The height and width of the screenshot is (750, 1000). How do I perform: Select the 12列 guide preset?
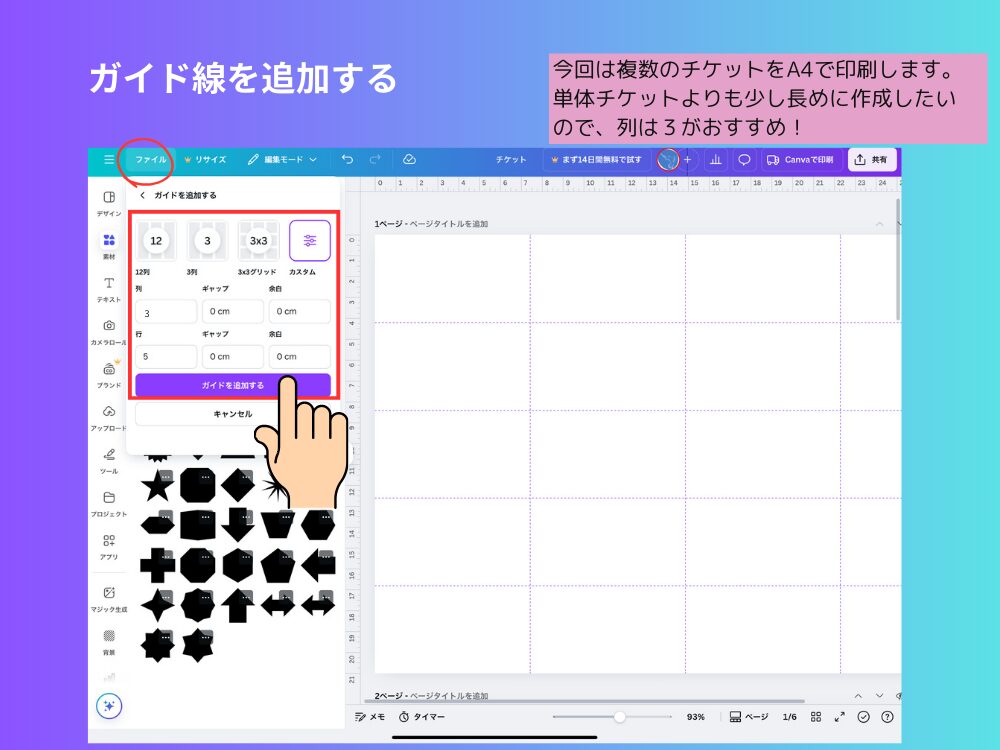pos(156,240)
